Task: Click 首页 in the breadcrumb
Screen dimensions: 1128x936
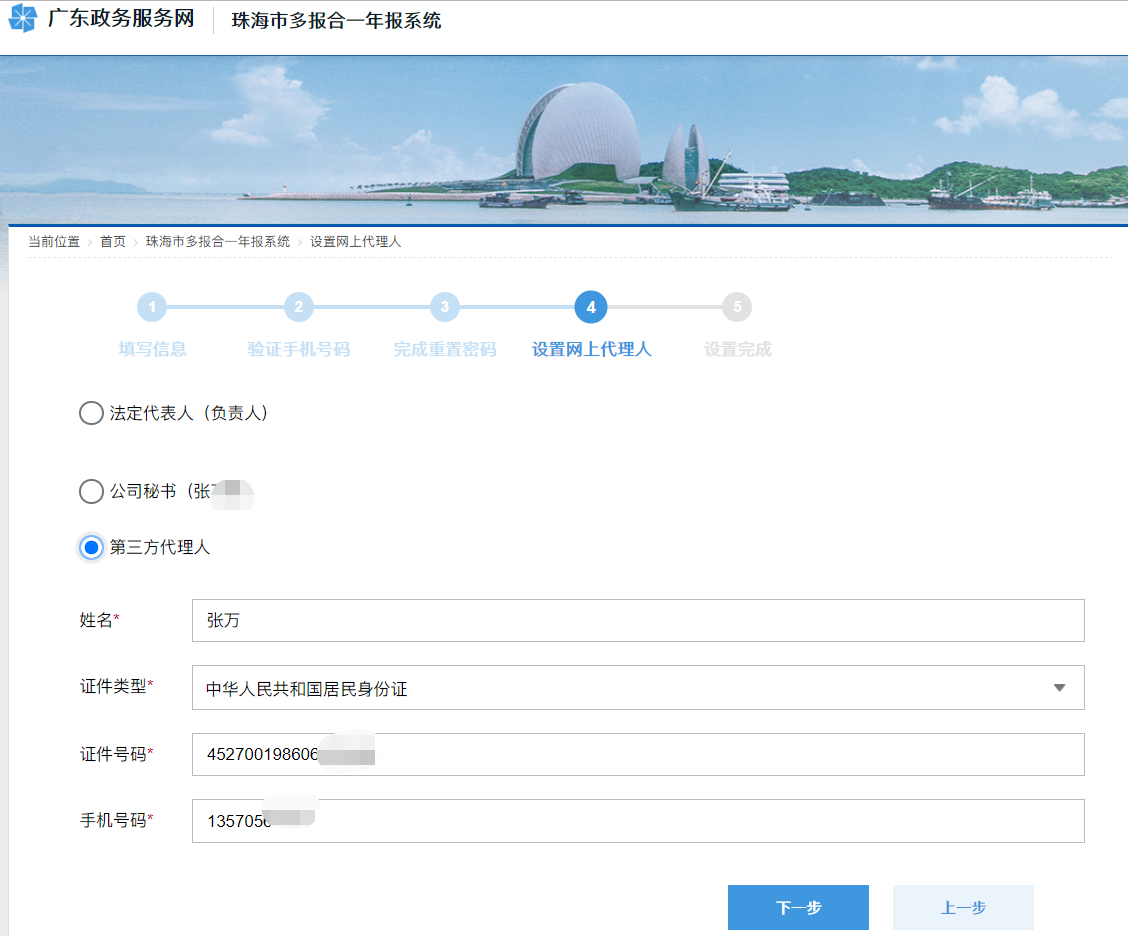Action: [x=113, y=242]
